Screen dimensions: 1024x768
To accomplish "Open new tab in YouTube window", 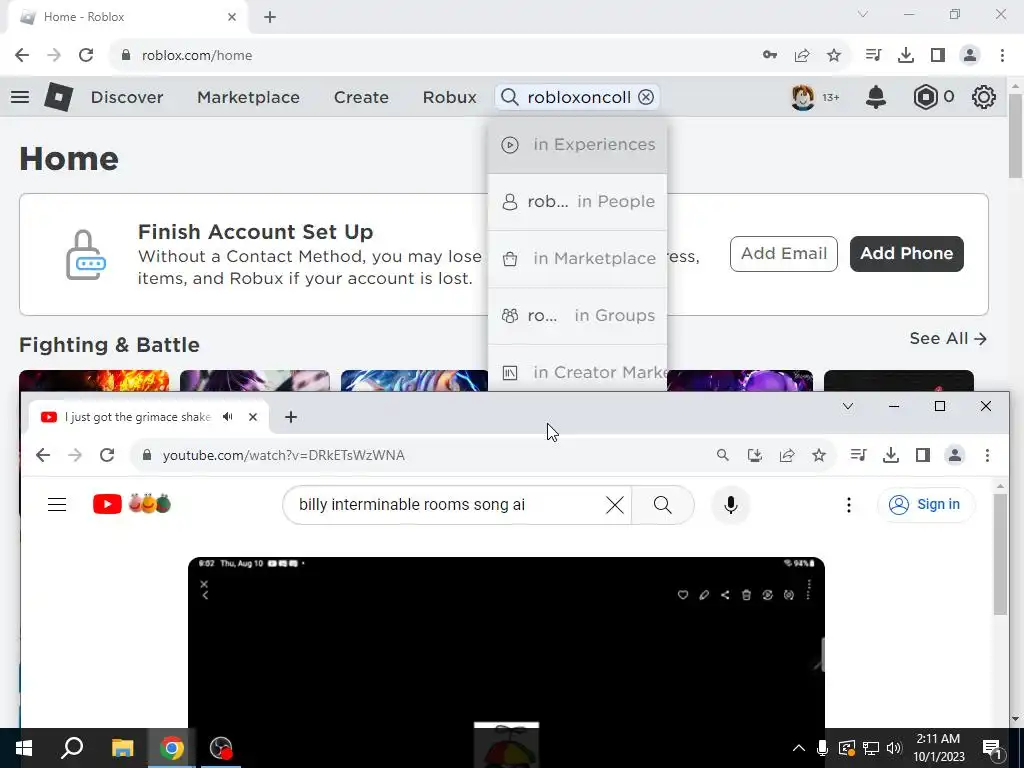I will coord(291,417).
